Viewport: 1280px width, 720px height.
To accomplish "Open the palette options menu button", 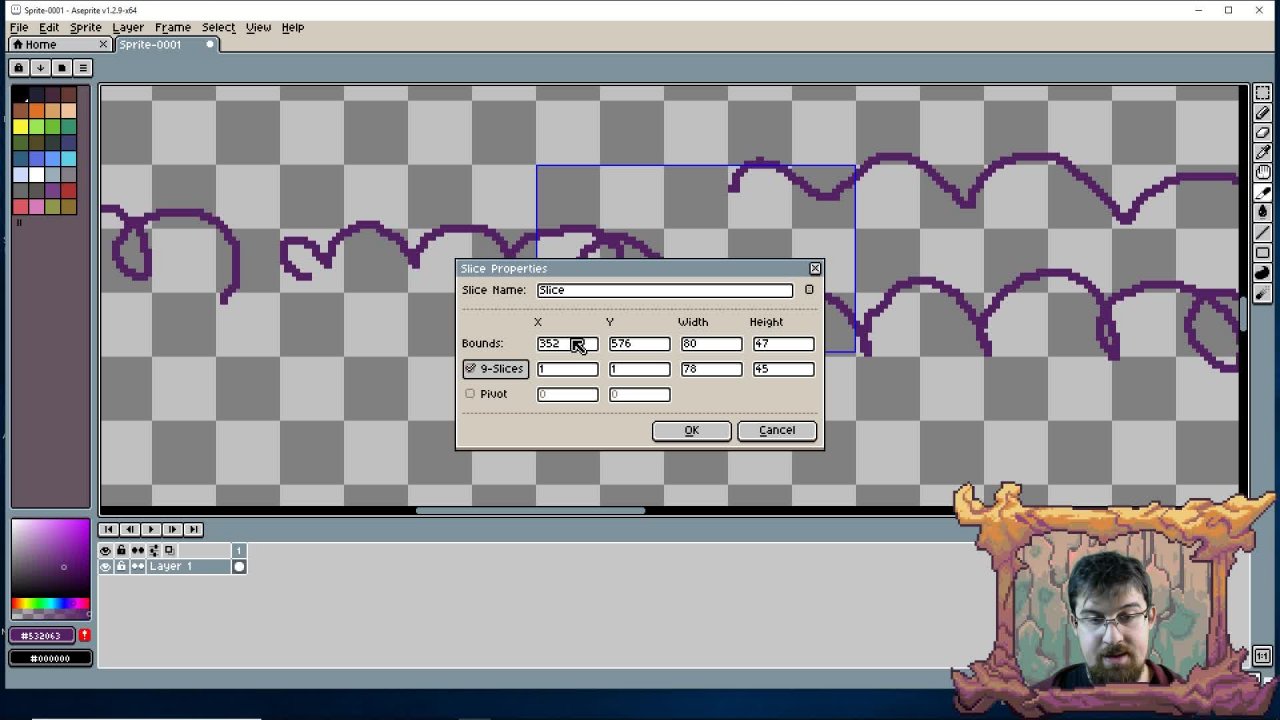I will coord(83,68).
